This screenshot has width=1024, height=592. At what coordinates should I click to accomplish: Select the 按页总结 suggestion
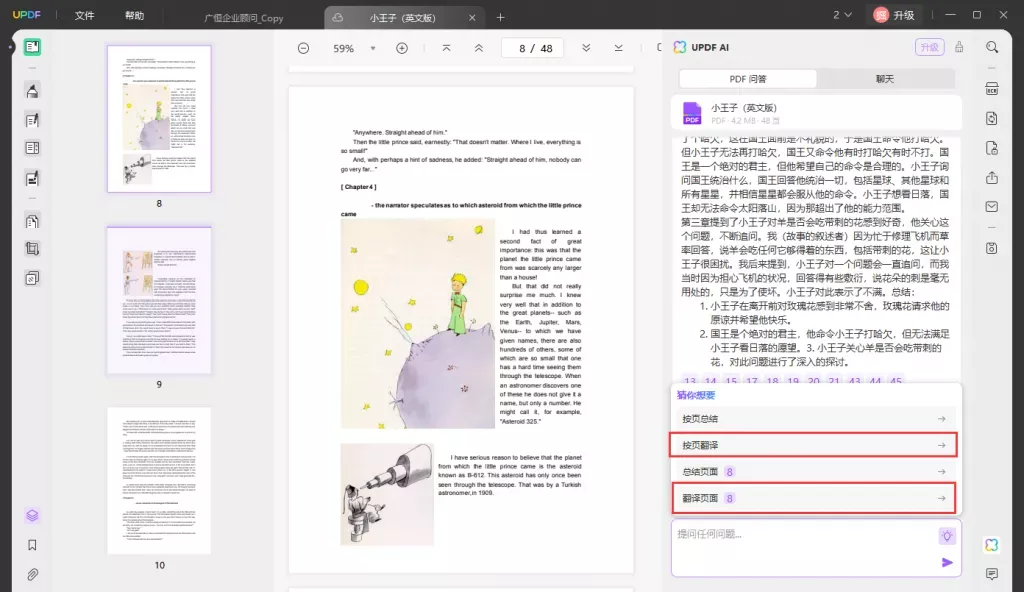pos(814,419)
